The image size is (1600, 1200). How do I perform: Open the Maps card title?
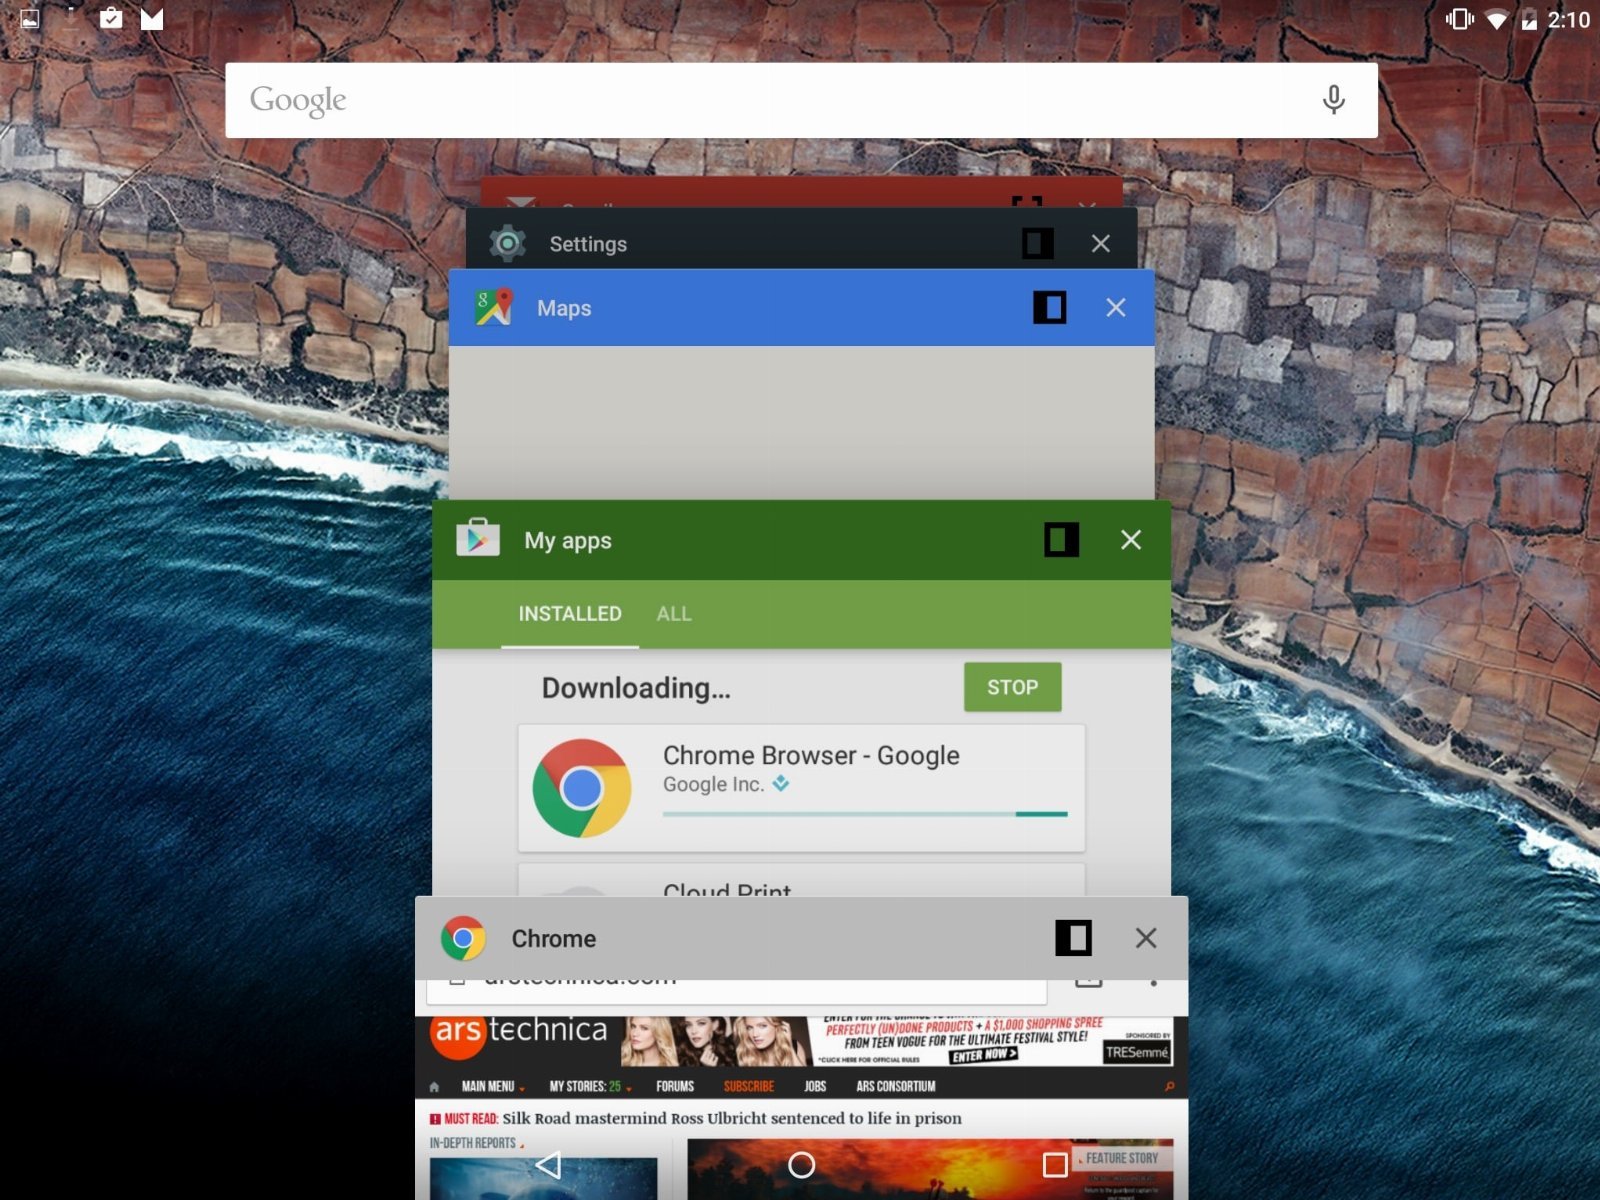[x=564, y=308]
